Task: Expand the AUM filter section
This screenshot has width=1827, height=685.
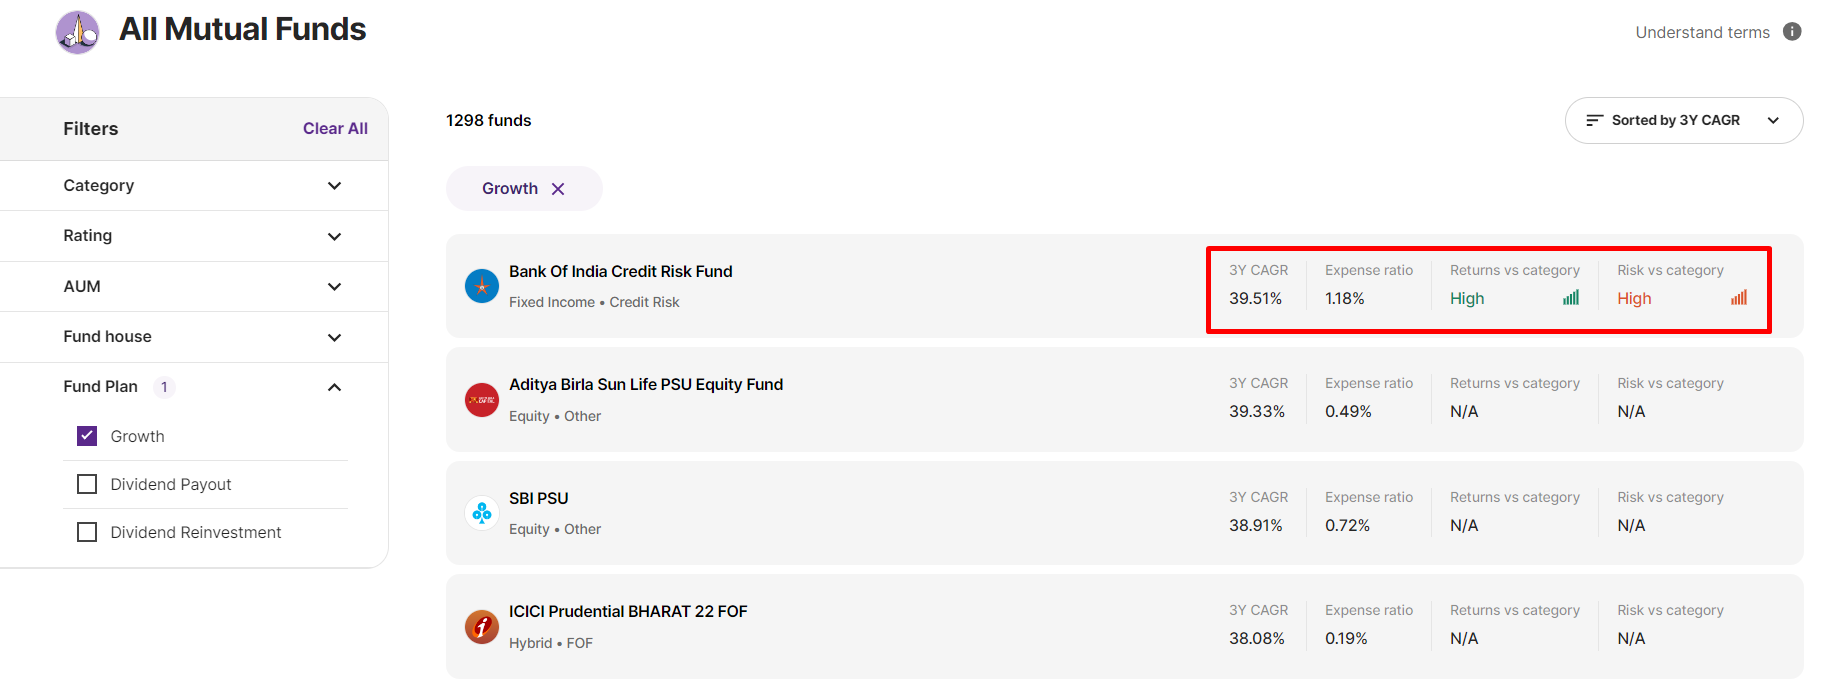Action: (x=334, y=287)
